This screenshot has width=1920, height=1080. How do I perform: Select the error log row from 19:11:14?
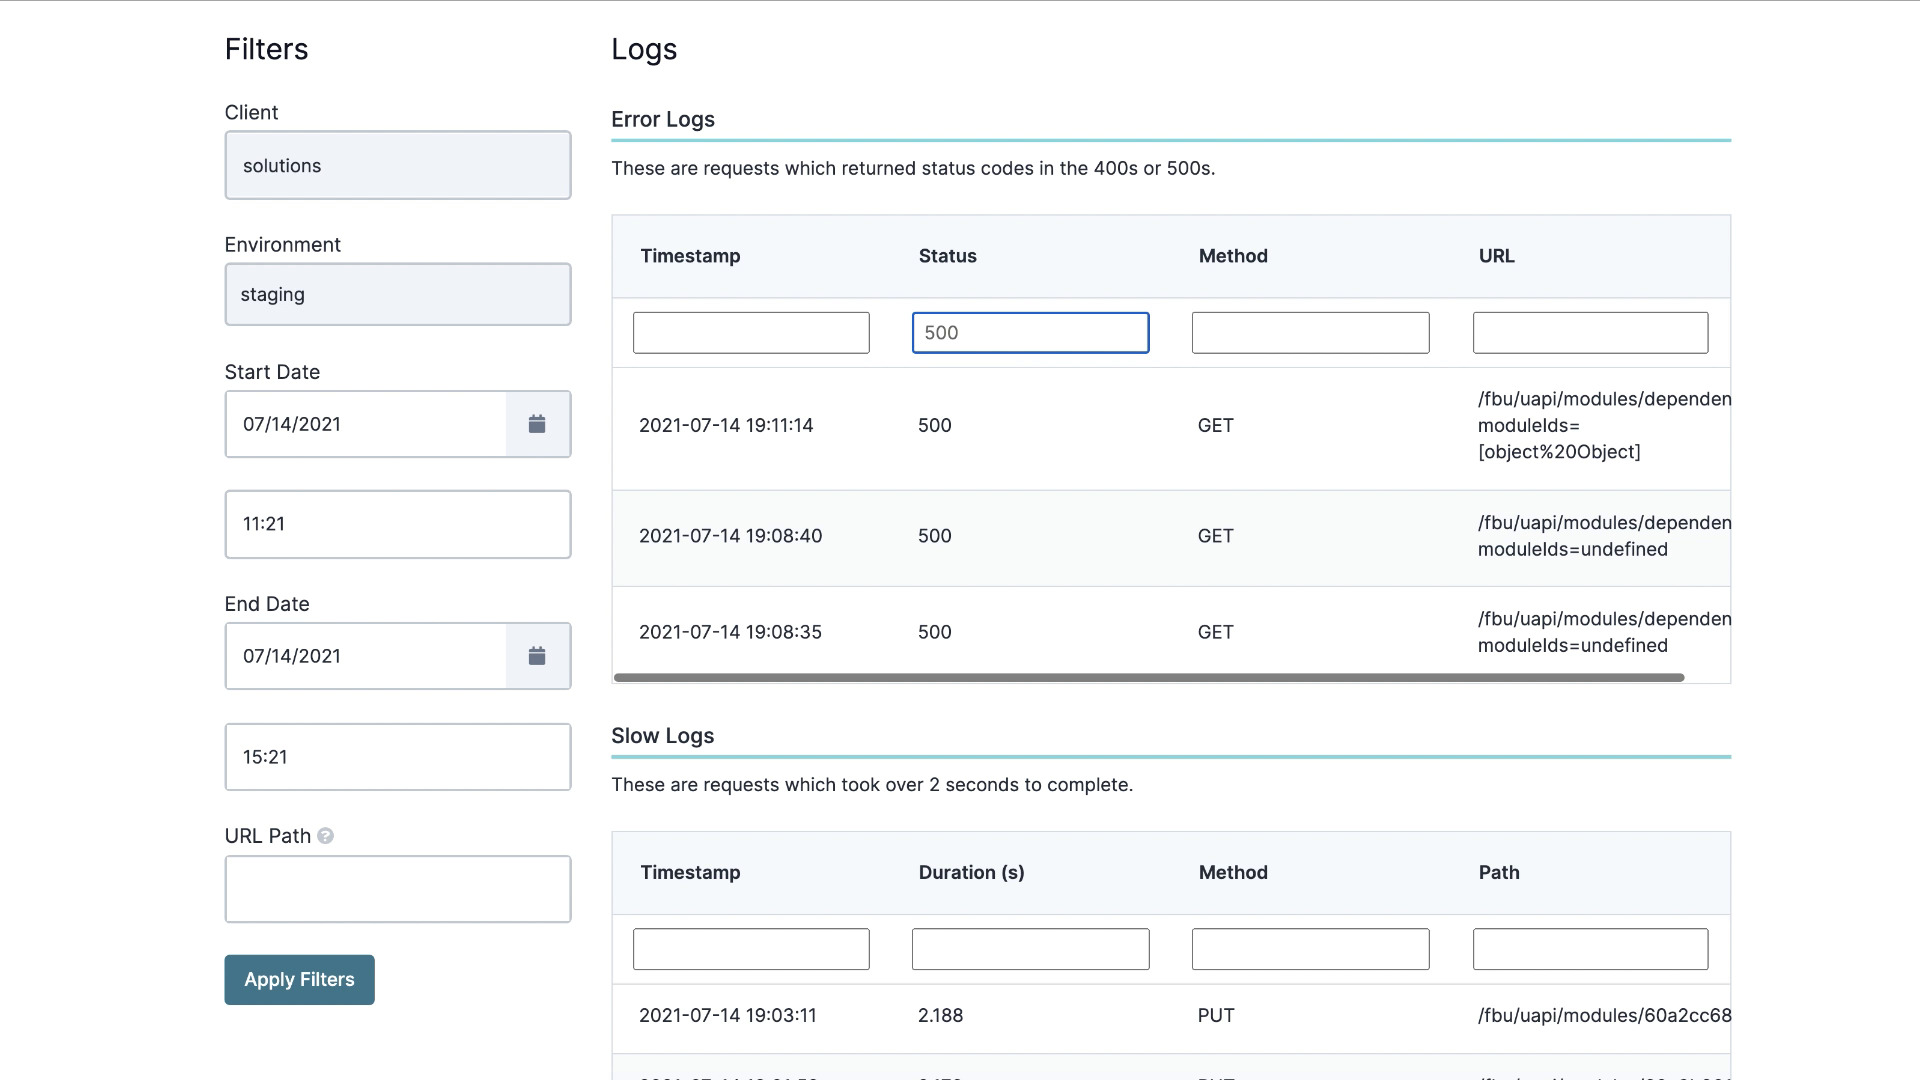1100,425
